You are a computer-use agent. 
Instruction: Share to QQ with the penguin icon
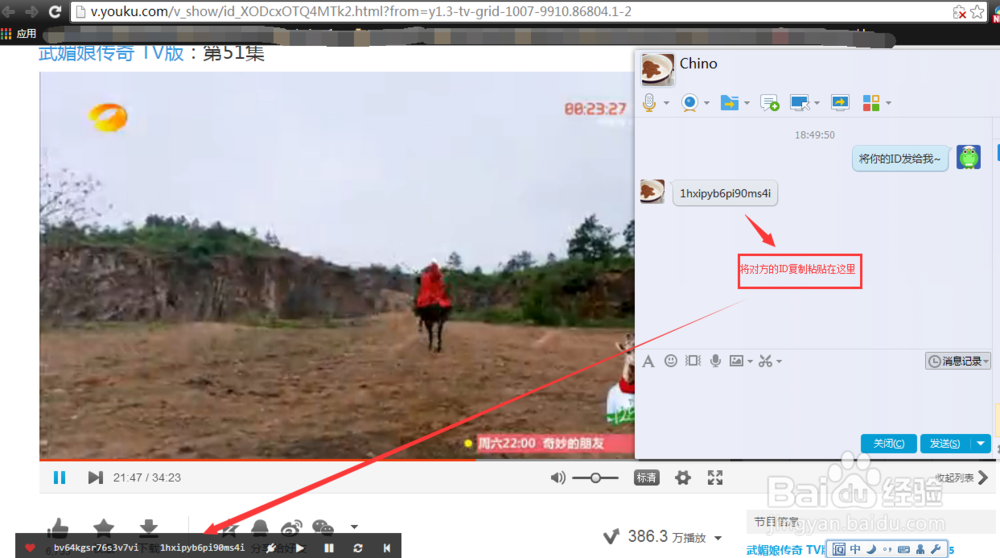[260, 527]
